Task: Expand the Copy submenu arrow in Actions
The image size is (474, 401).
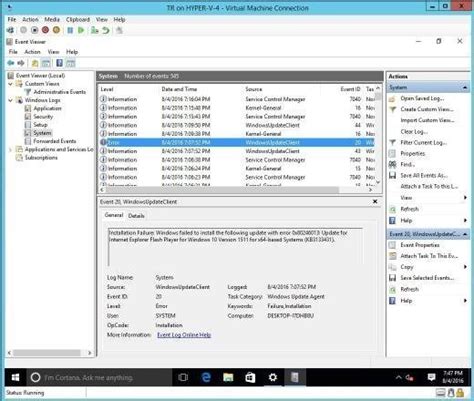Action: [x=465, y=267]
